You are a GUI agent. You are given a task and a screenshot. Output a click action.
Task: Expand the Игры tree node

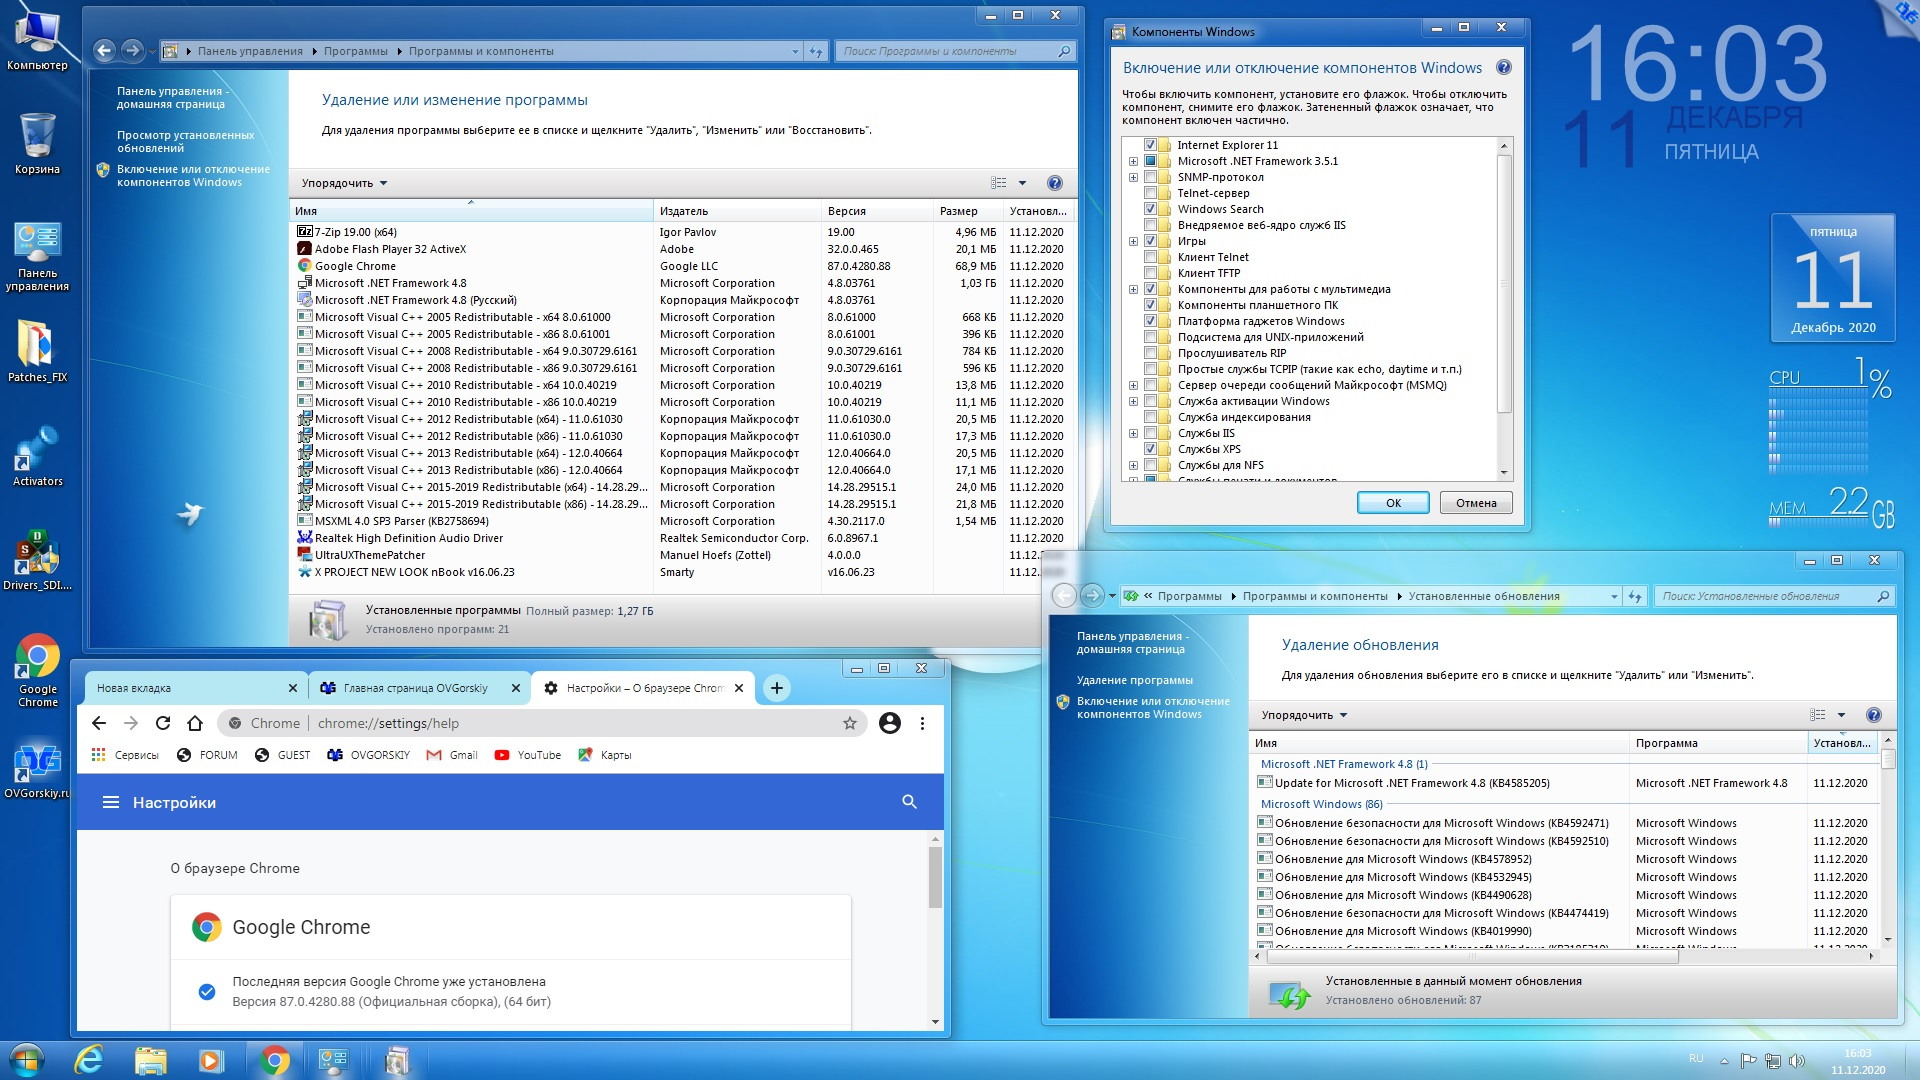click(1133, 241)
